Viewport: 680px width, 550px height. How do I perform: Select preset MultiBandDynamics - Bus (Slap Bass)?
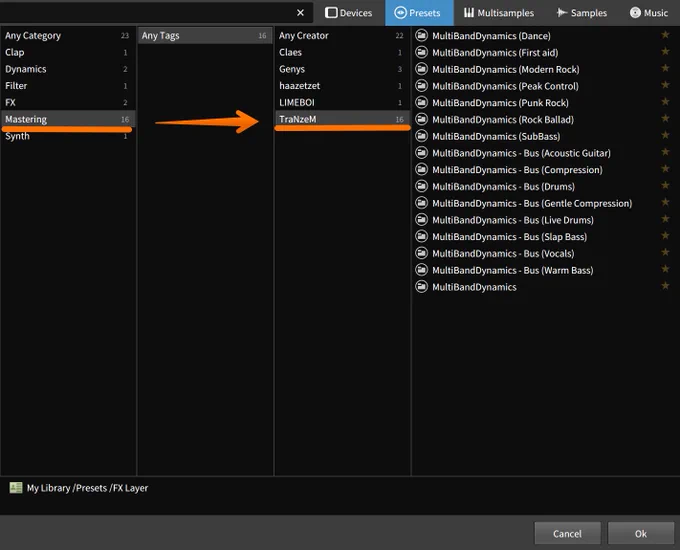click(x=509, y=237)
